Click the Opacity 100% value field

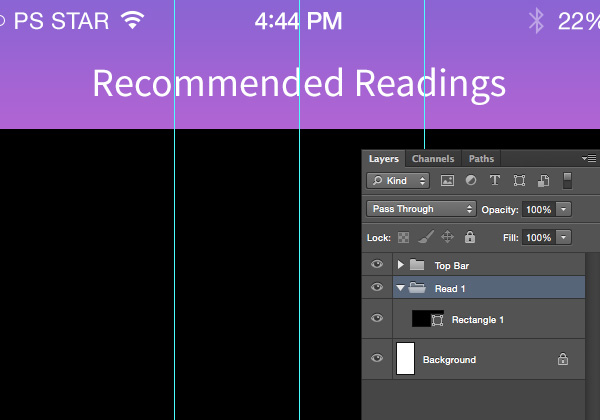click(x=539, y=209)
